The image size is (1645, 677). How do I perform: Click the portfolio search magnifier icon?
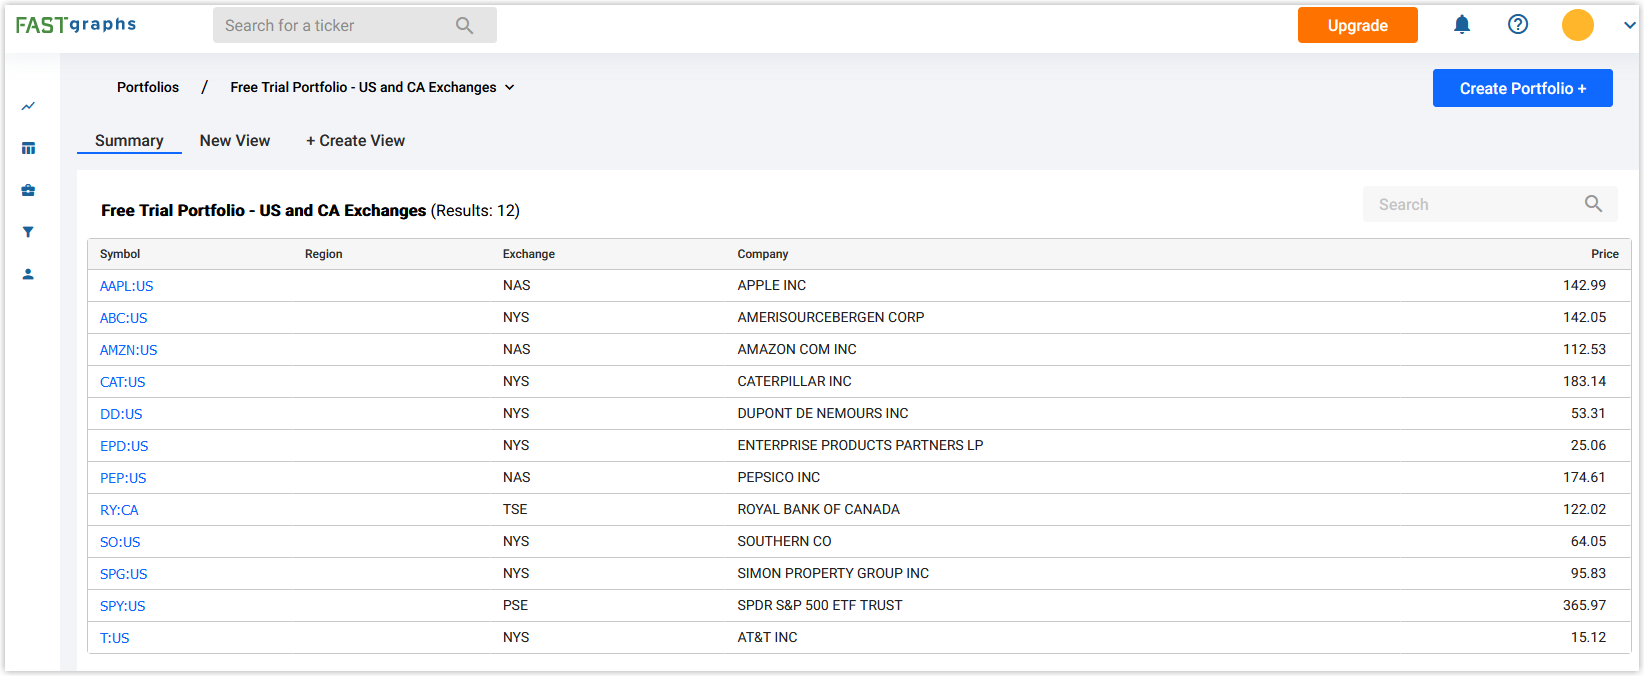1593,204
